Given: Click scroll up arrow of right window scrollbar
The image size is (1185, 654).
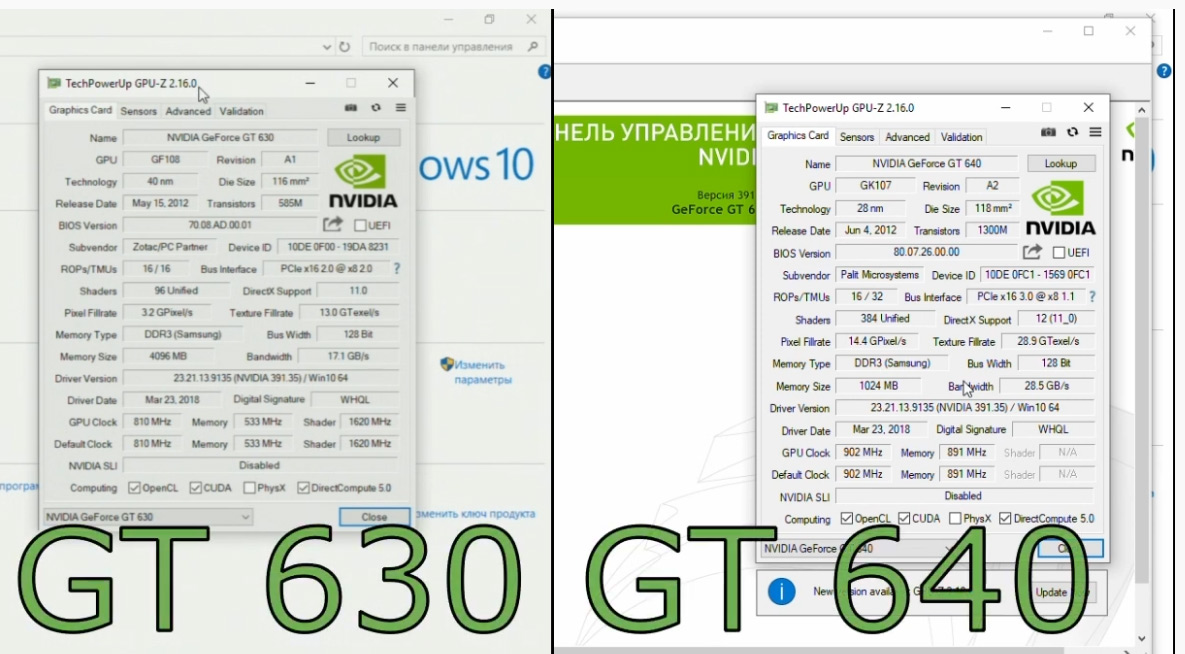Looking at the screenshot, I should [1142, 110].
